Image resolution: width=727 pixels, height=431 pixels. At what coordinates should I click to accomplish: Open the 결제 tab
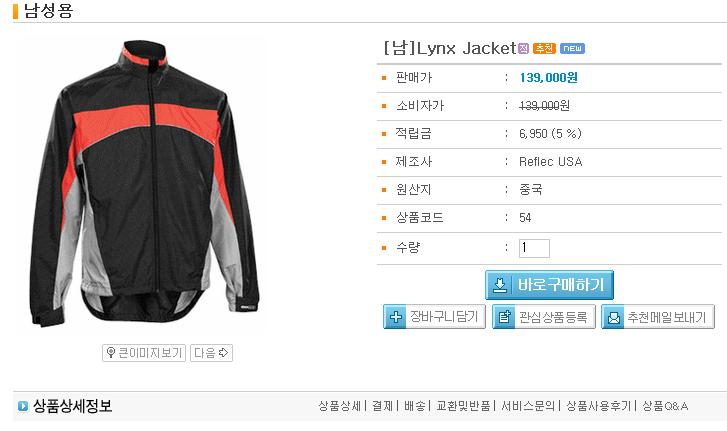point(382,406)
